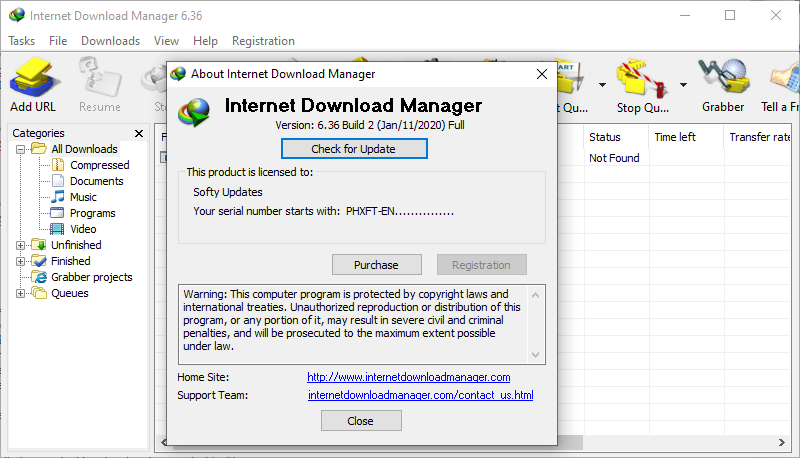Open the Stop Queue dropdown arrow
800x458 pixels.
[683, 85]
